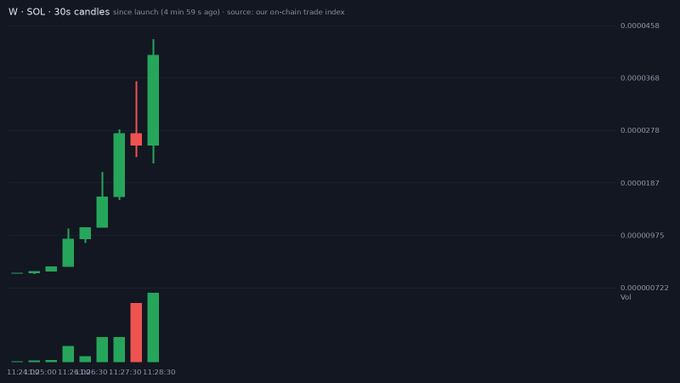The height and width of the screenshot is (383, 680).
Task: Select the green candle immediately before the red candle
Action: click(x=119, y=165)
